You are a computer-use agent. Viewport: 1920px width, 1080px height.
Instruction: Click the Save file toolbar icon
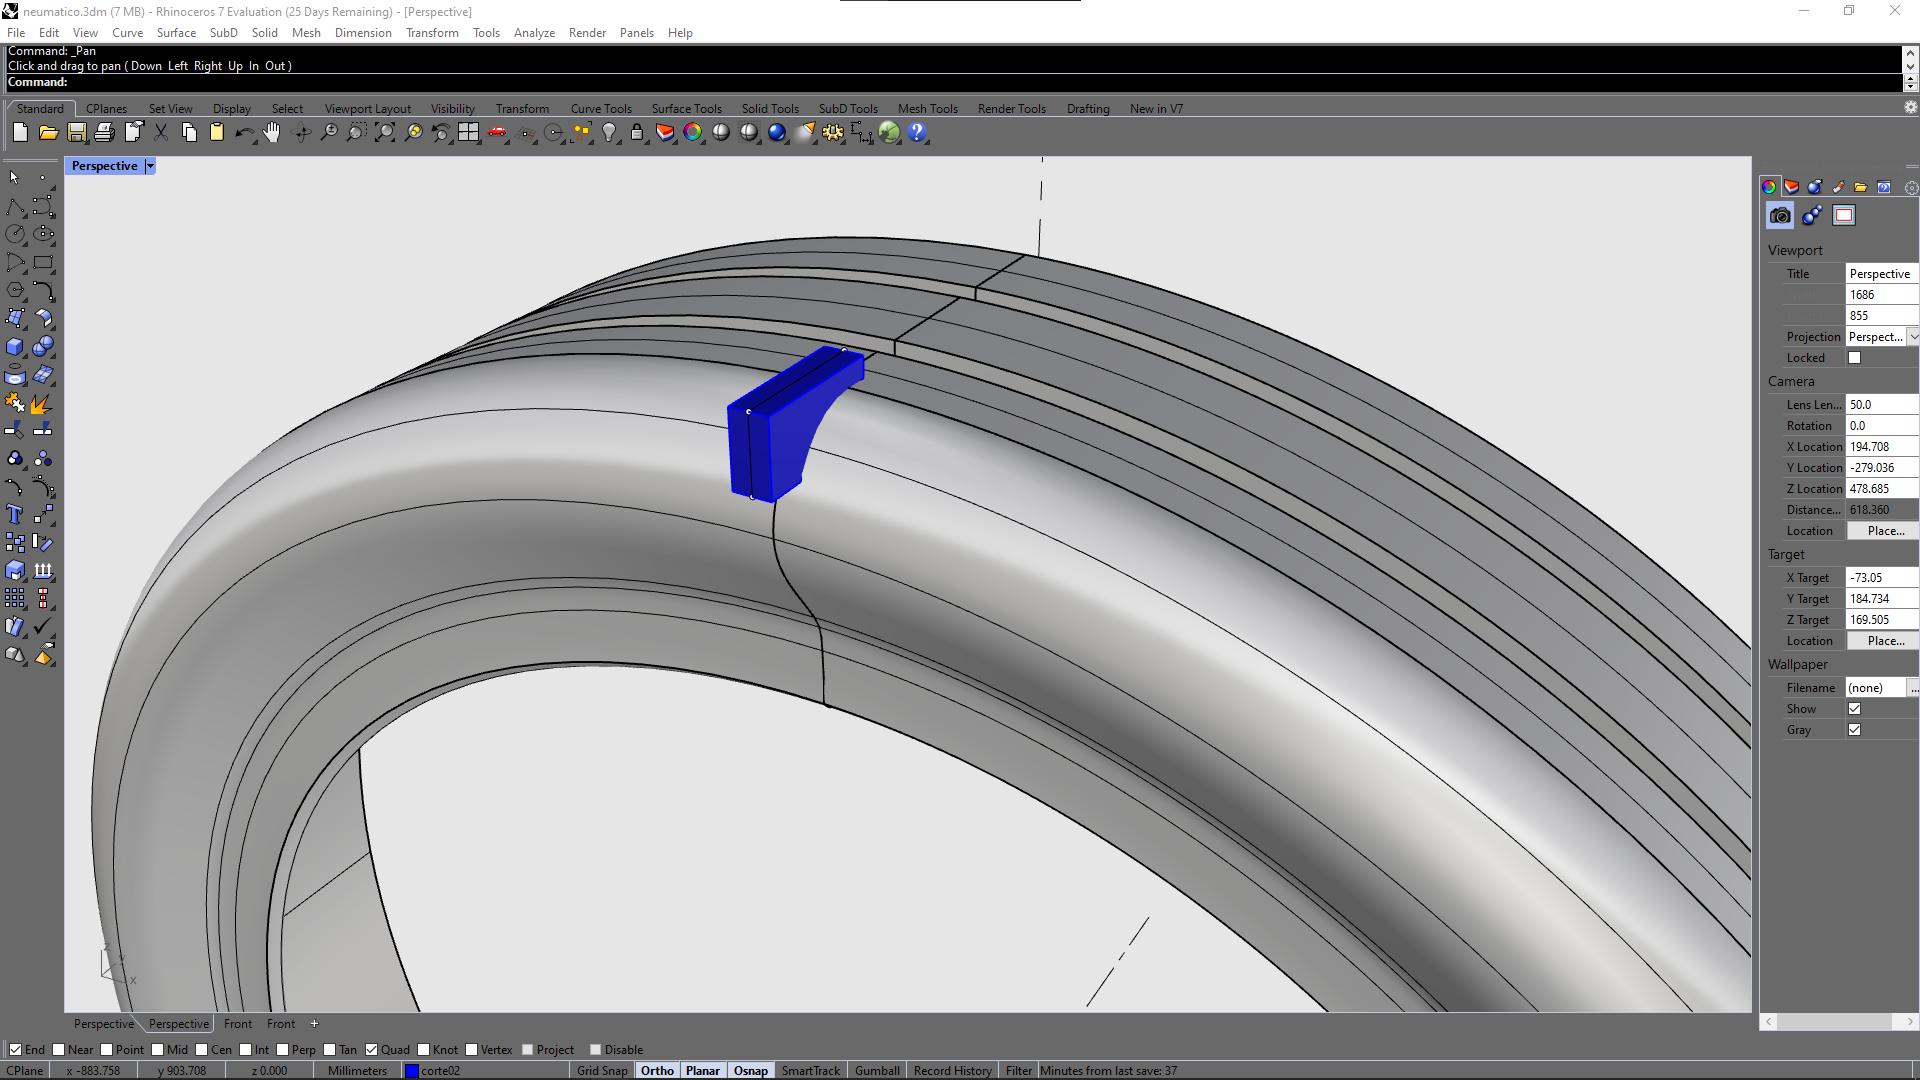pyautogui.click(x=77, y=132)
